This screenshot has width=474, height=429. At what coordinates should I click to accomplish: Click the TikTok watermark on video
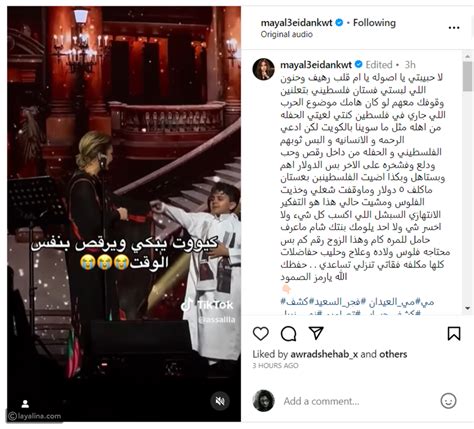pyautogui.click(x=207, y=305)
